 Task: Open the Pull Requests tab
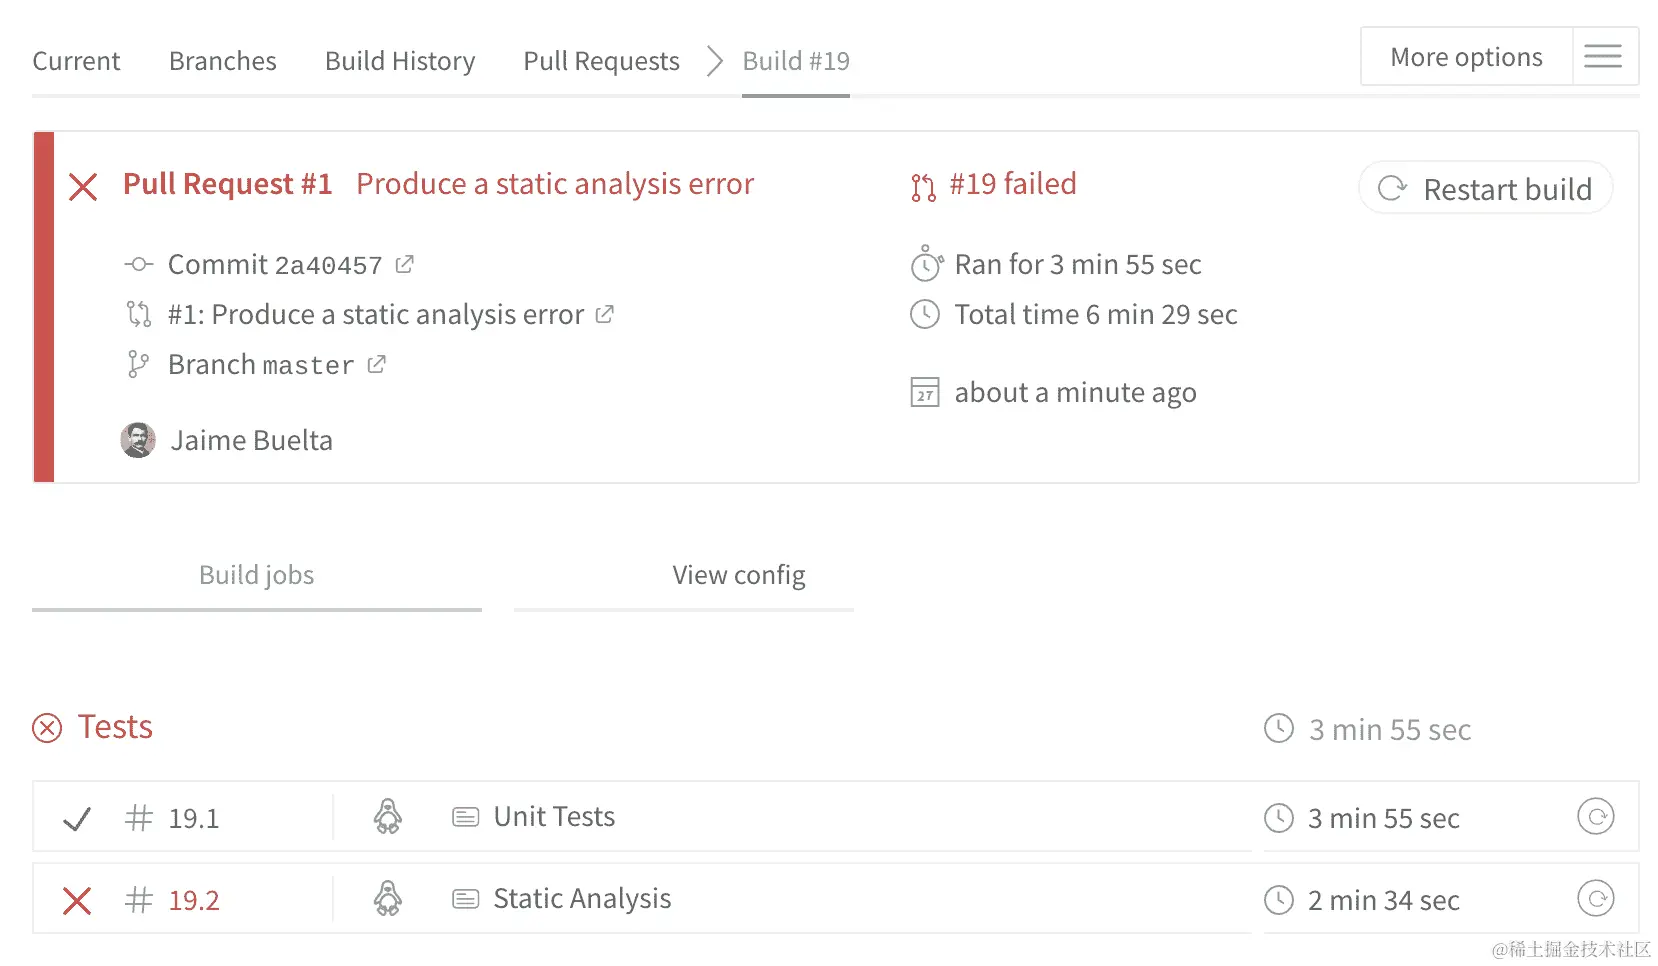[x=601, y=61]
